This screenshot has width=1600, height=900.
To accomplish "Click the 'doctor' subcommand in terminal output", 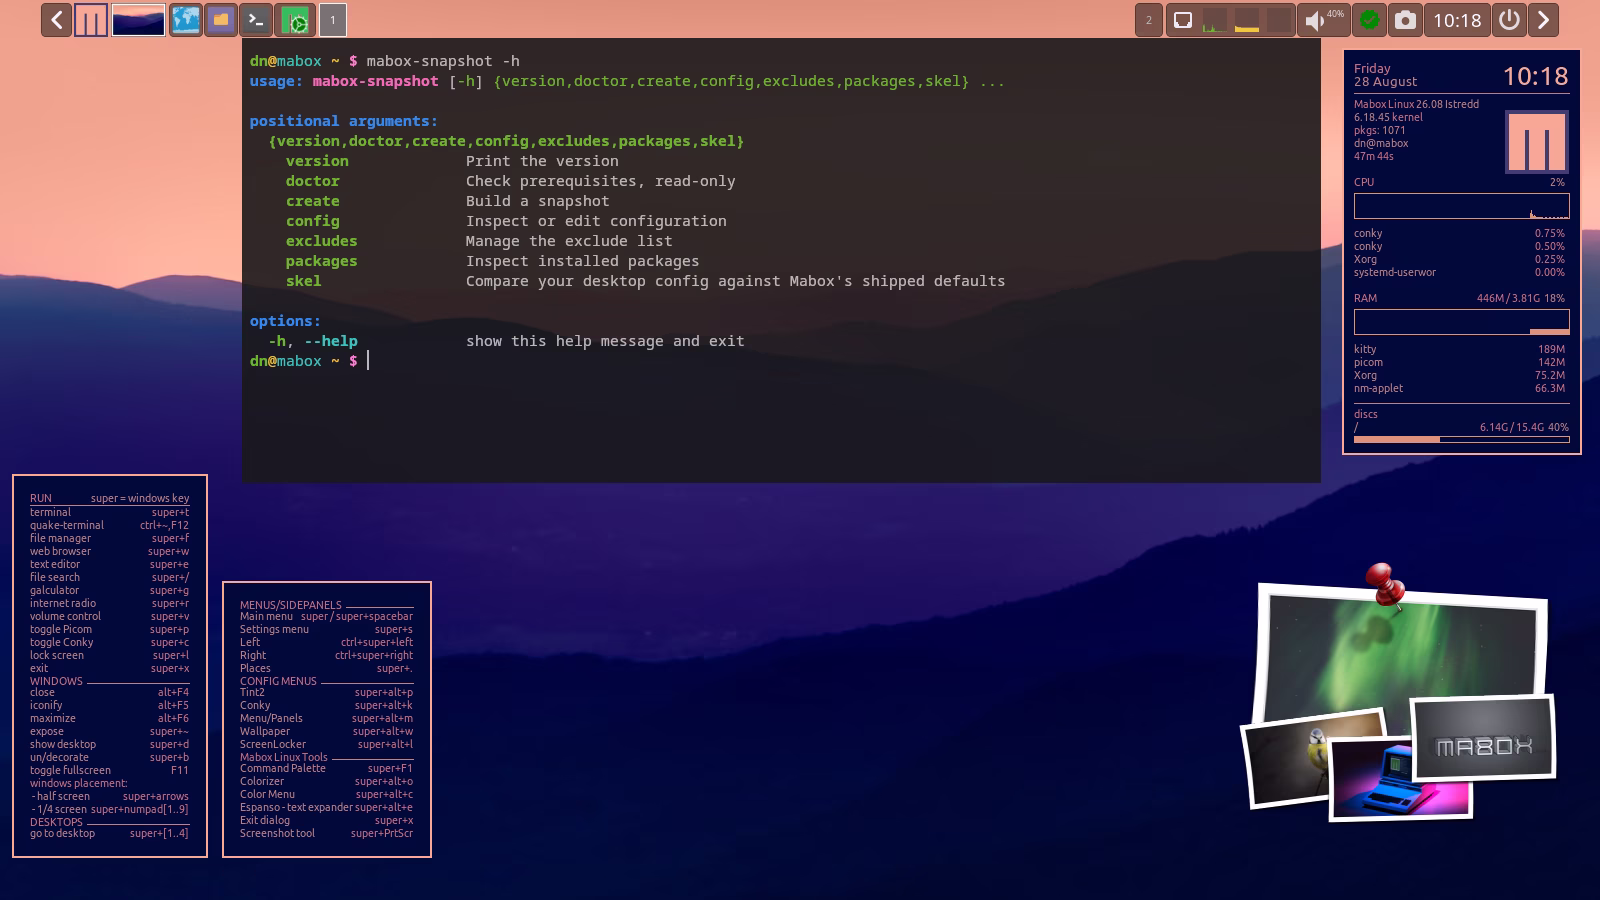I will coord(312,181).
